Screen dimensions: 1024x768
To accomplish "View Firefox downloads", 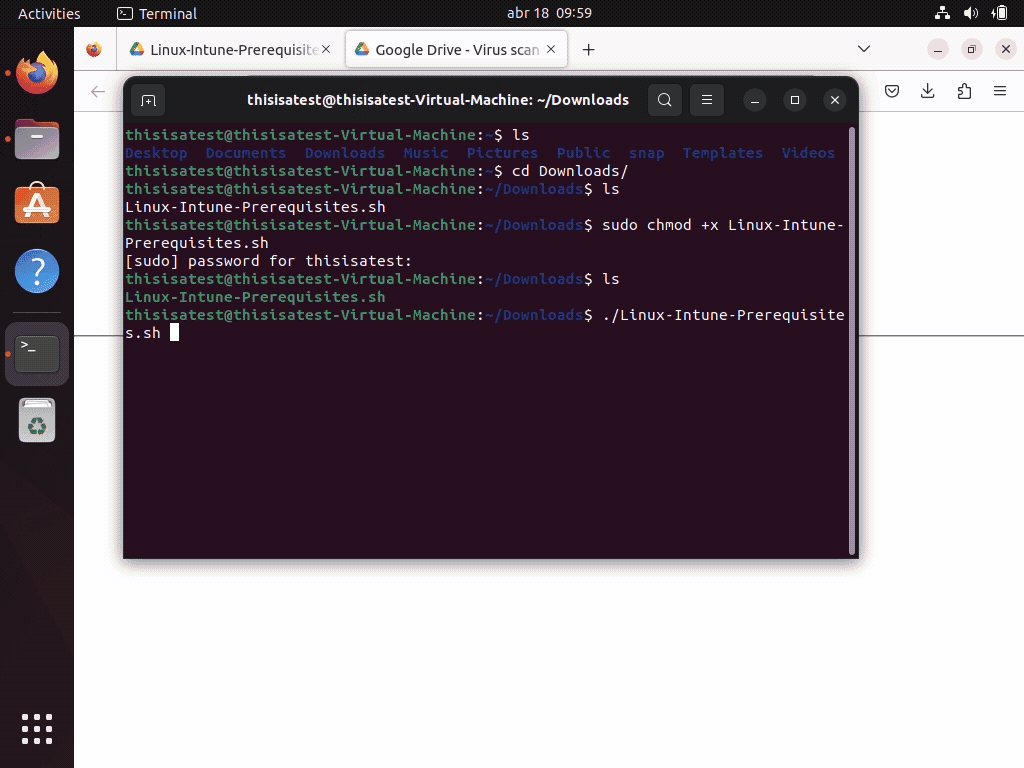I will 927,90.
